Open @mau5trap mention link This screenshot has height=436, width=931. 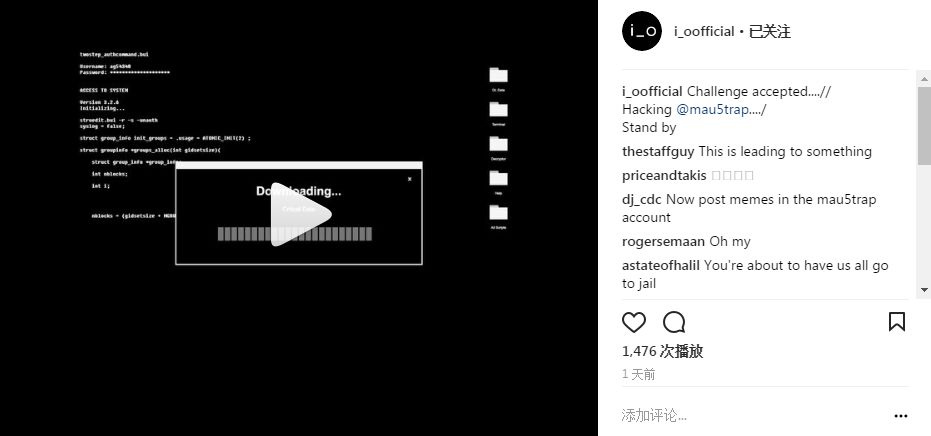tap(712, 109)
